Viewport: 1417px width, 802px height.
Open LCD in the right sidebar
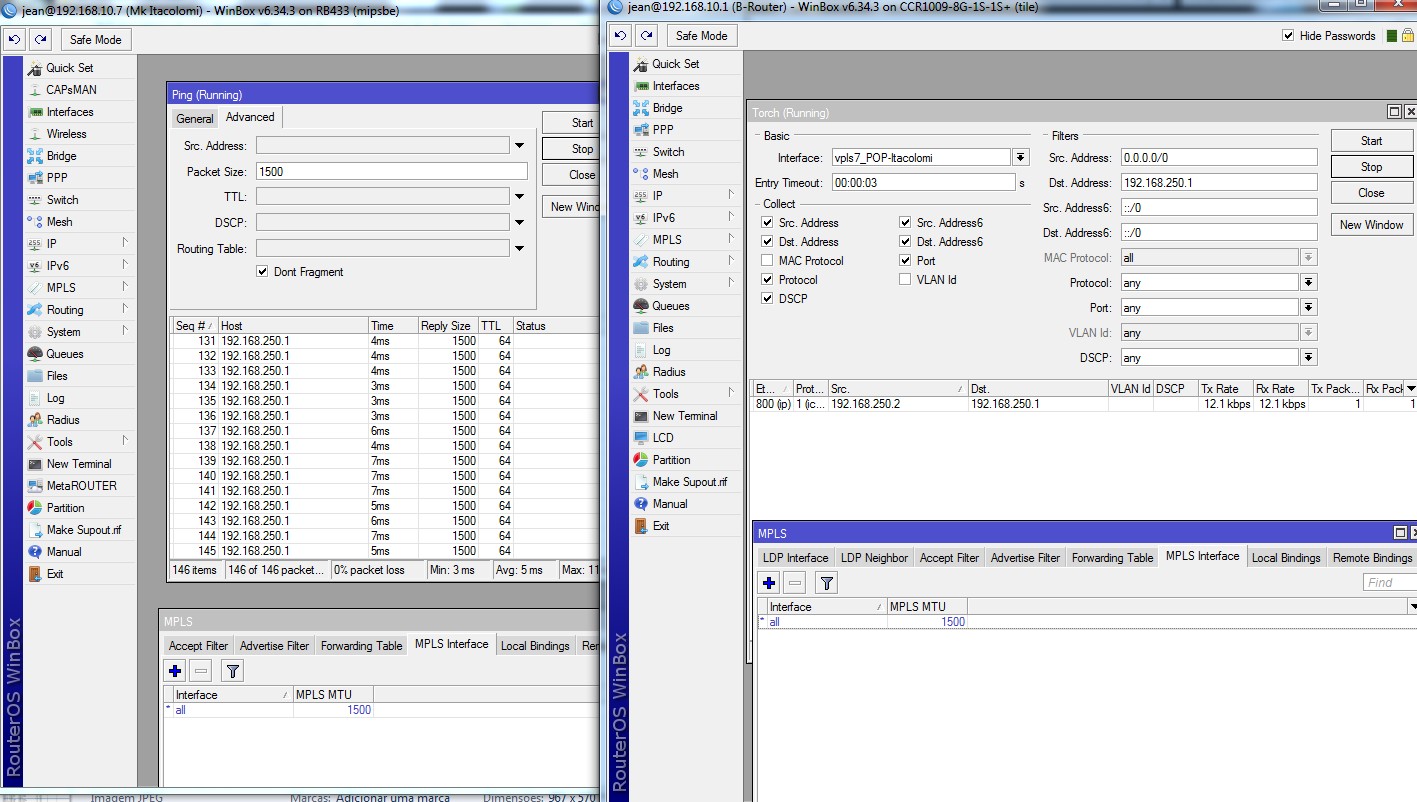tap(662, 438)
